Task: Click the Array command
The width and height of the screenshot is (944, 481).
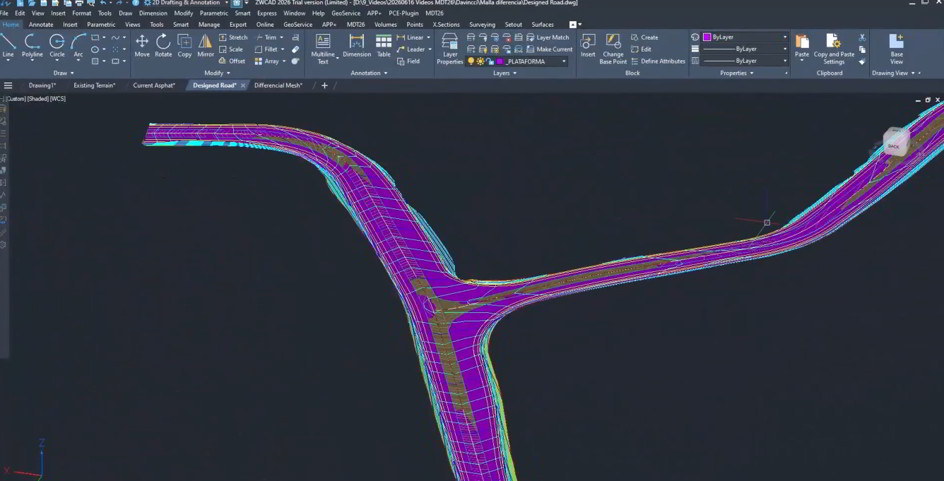Action: 267,61
